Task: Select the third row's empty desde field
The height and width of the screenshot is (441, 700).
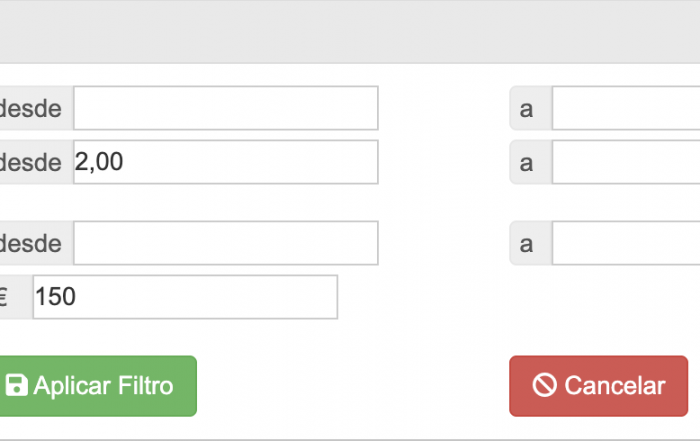Action: [x=225, y=243]
